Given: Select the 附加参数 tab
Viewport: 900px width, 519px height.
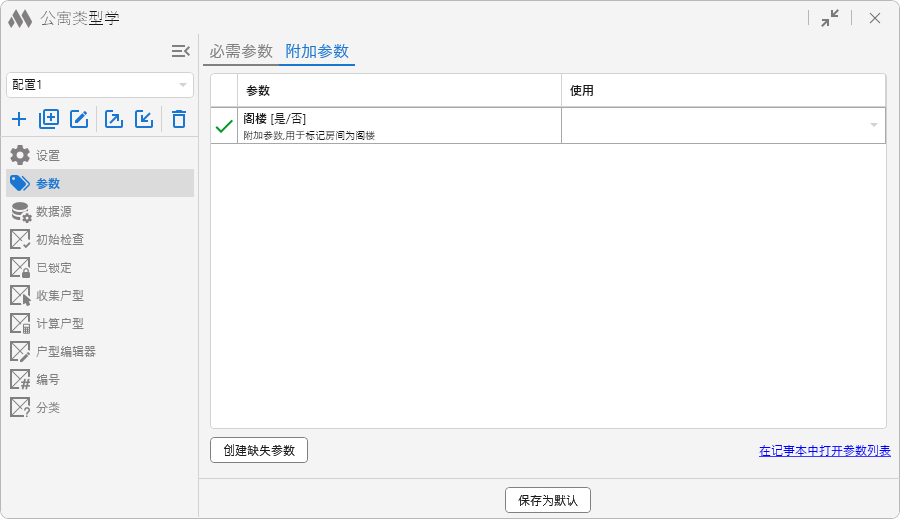Looking at the screenshot, I should (317, 52).
